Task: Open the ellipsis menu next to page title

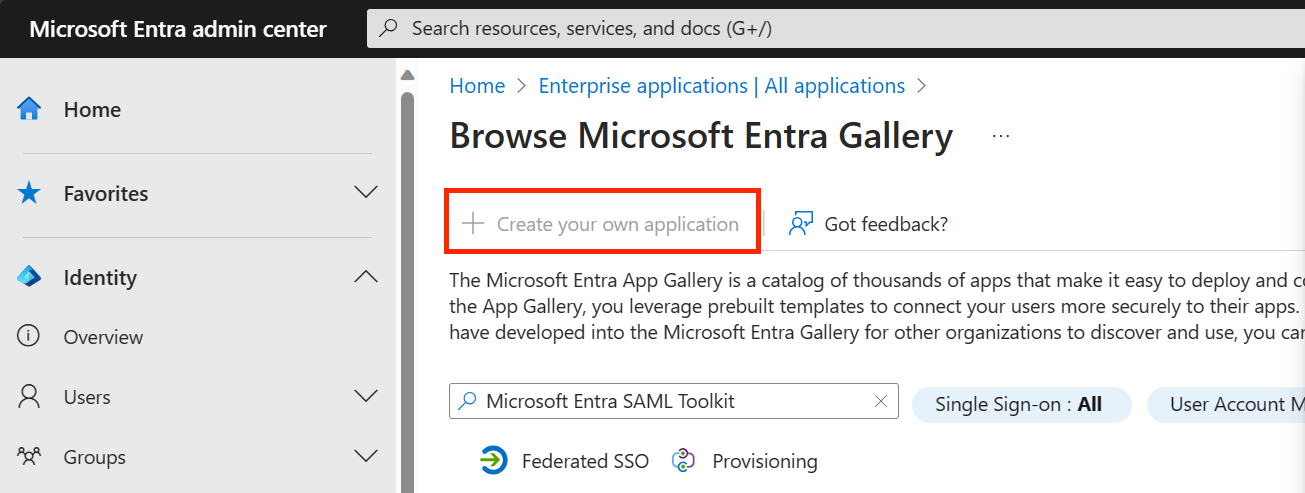Action: point(1001,136)
